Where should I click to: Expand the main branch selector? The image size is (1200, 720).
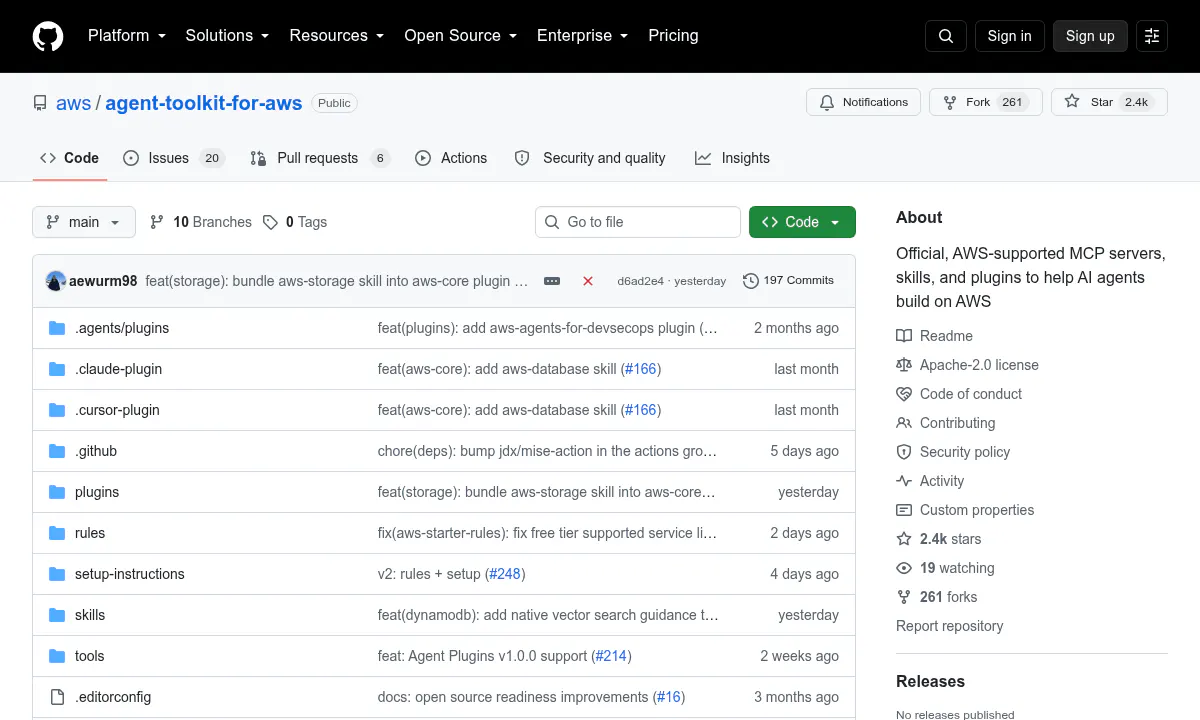pos(84,222)
